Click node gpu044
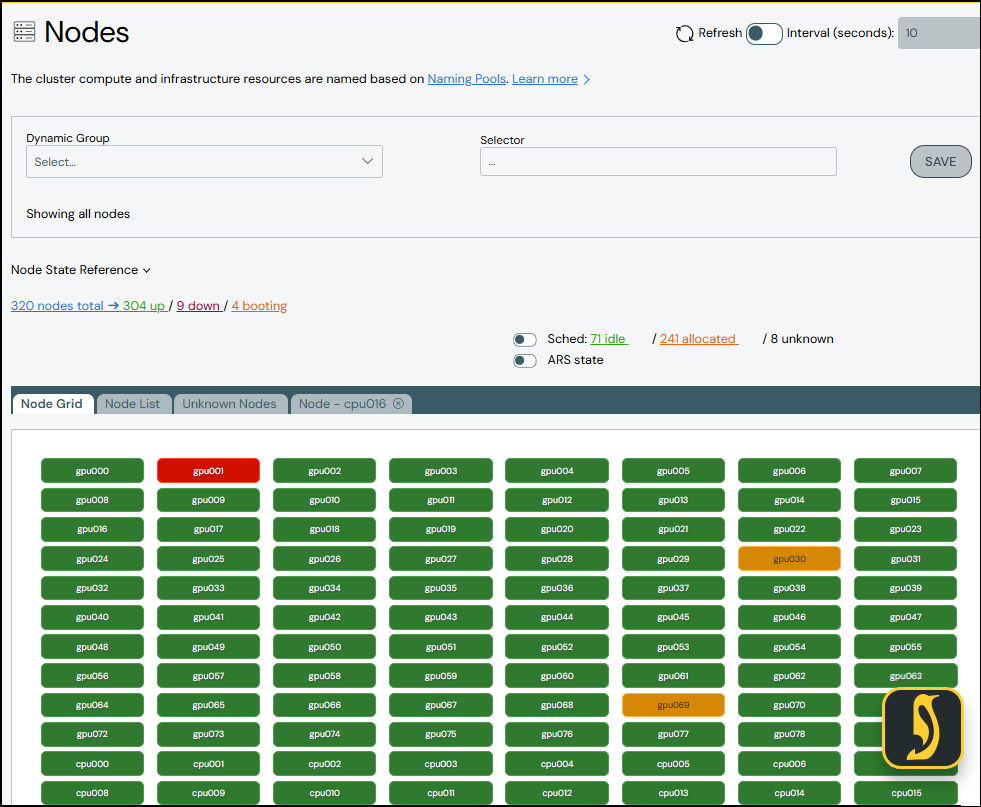The height and width of the screenshot is (807, 981). point(557,617)
